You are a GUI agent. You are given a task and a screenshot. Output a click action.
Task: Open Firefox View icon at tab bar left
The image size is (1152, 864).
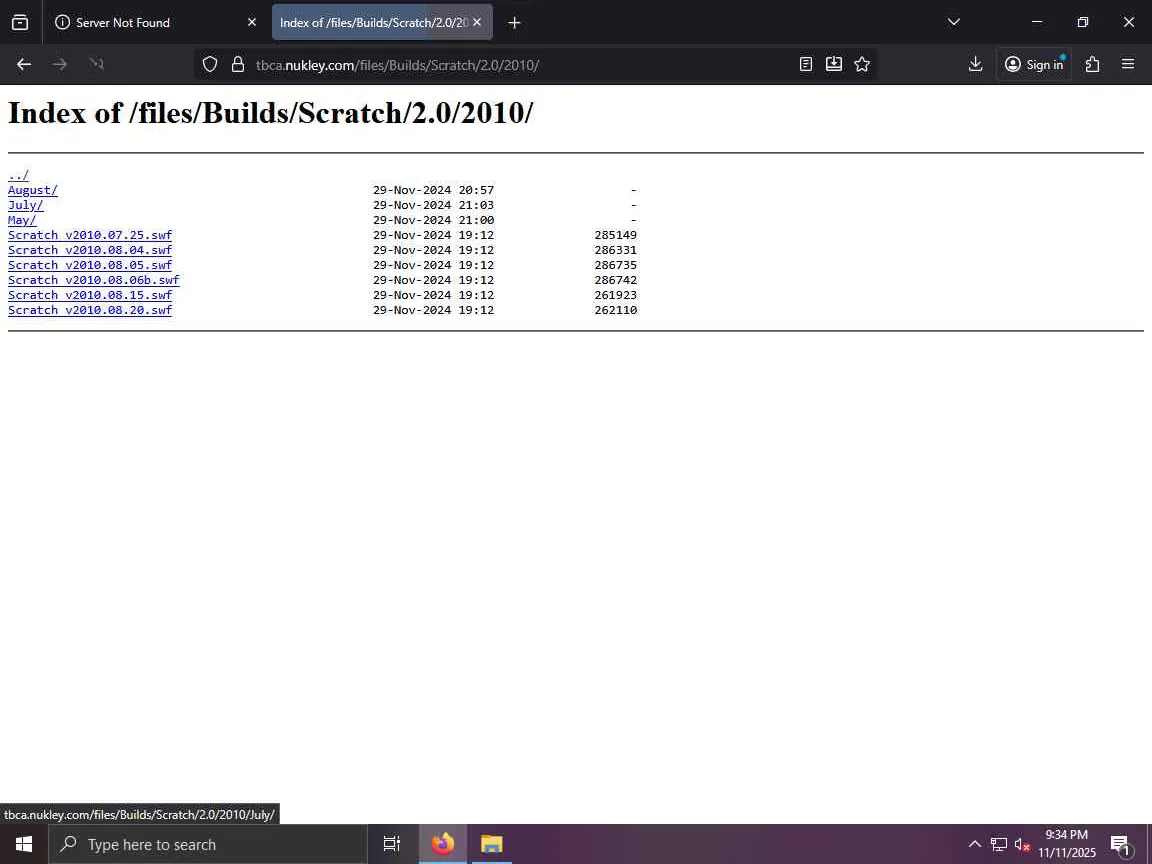21,23
